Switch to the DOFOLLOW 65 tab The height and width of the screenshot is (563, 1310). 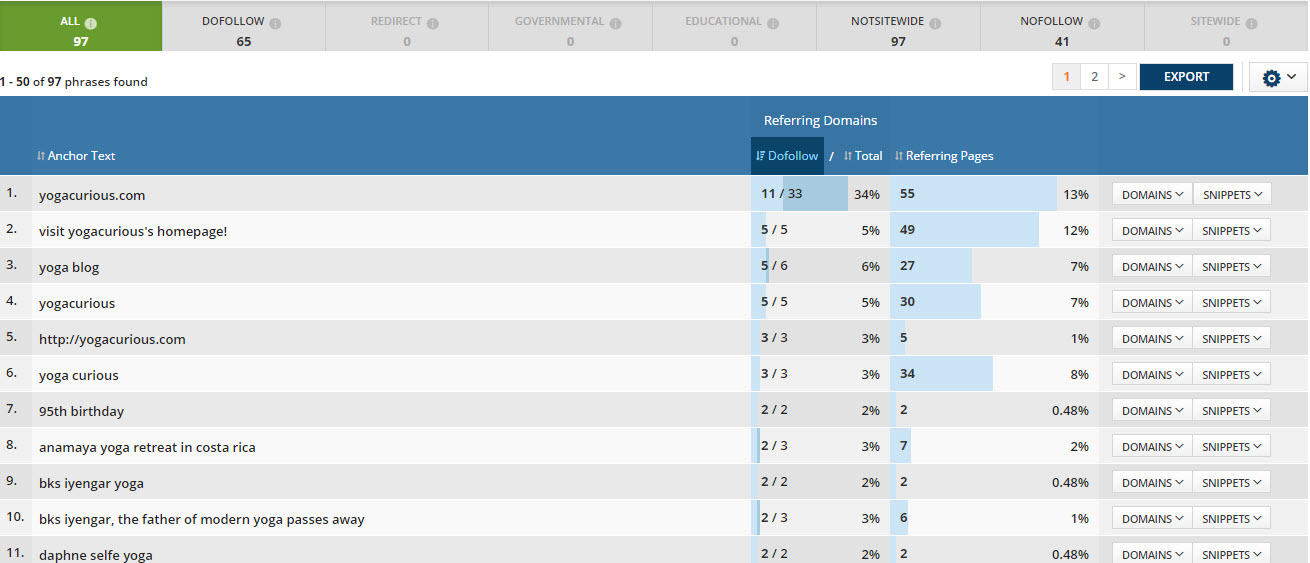click(x=244, y=26)
